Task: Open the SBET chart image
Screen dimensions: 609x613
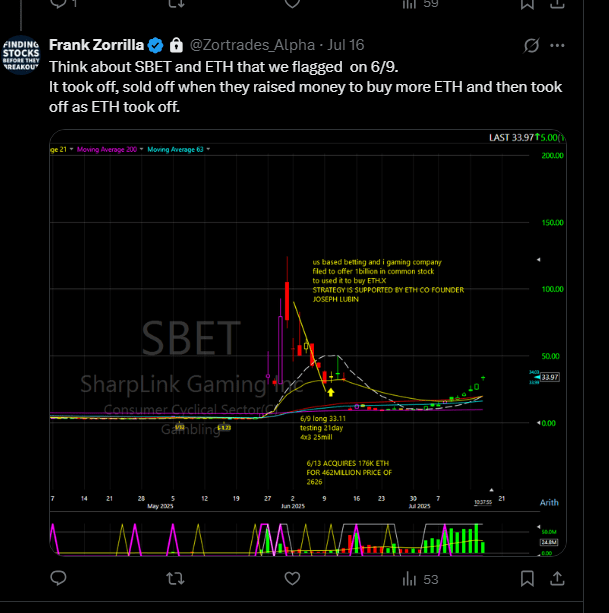Action: coord(308,342)
